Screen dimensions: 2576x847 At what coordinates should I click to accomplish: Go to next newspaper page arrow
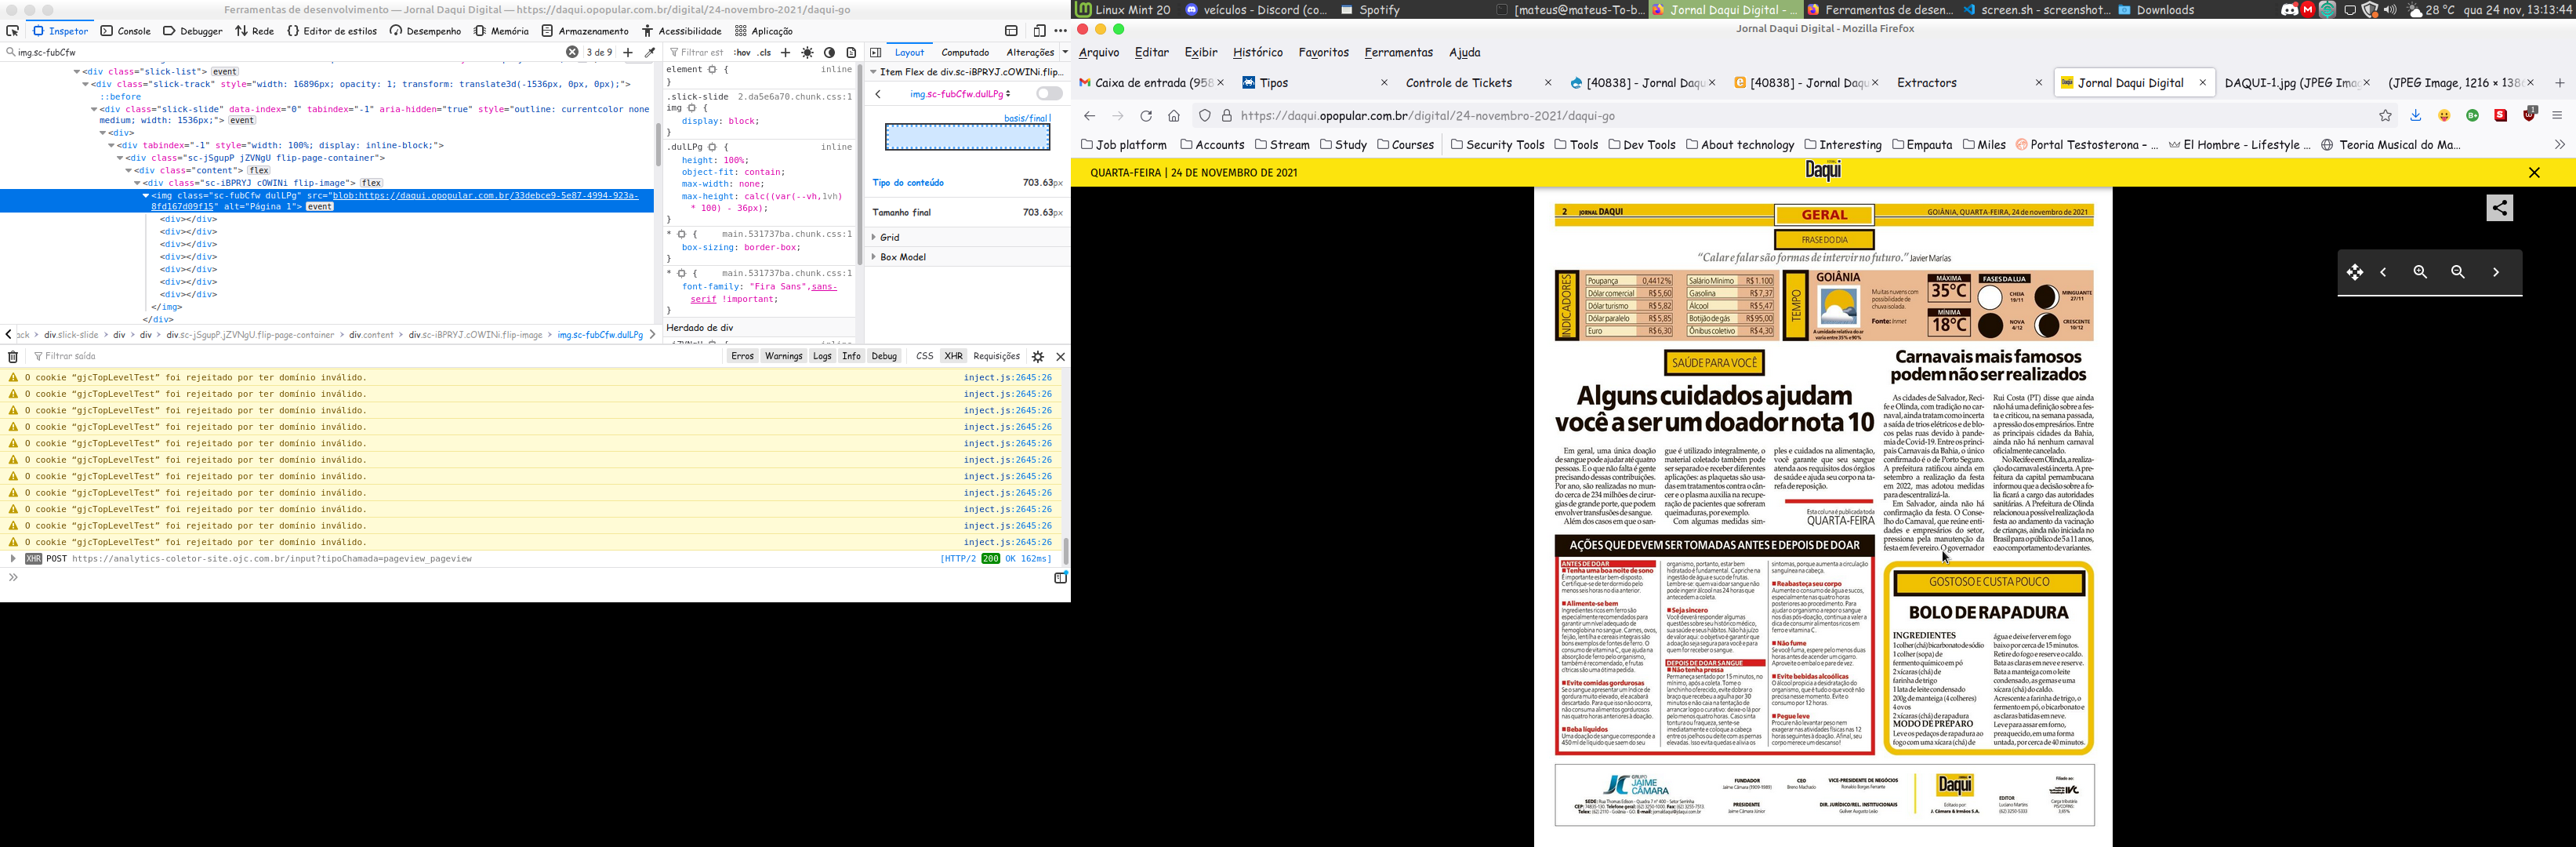2496,272
